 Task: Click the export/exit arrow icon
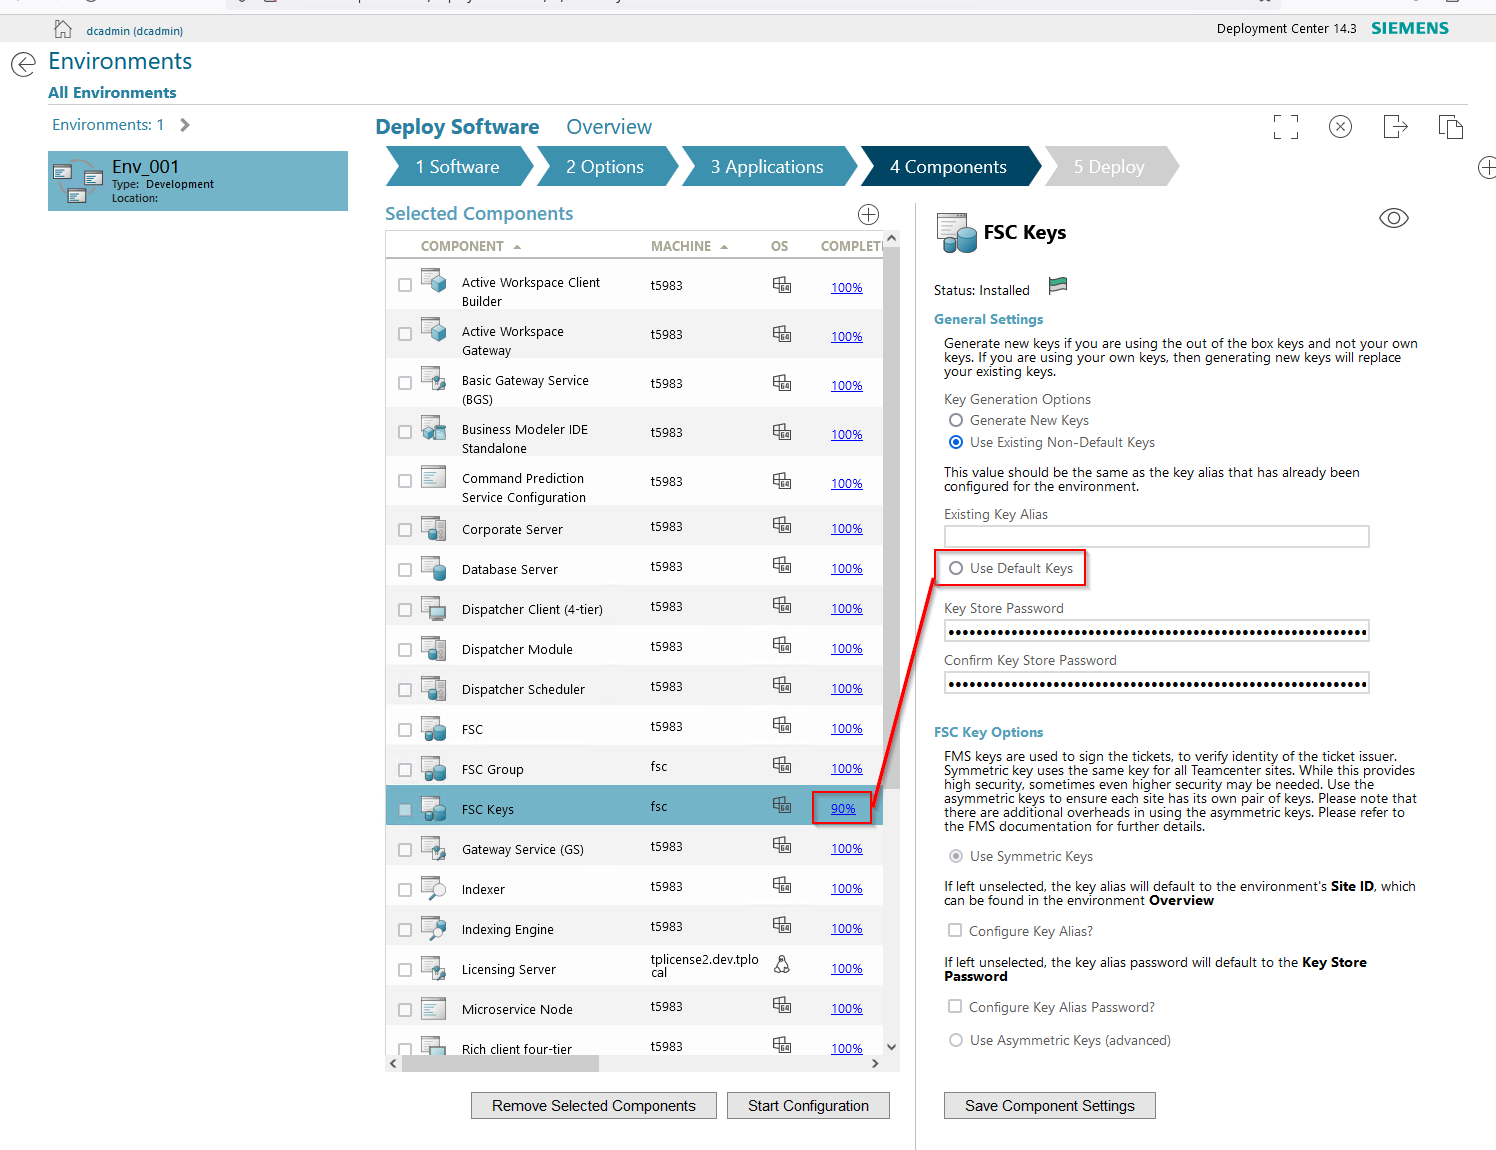point(1395,127)
